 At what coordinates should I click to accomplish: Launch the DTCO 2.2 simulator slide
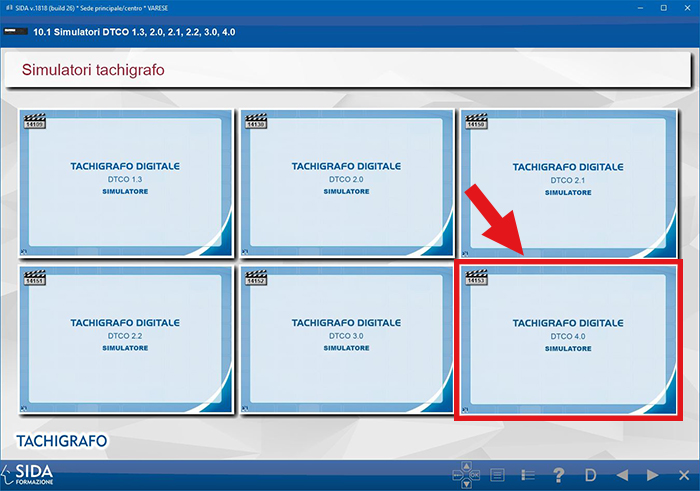tap(126, 336)
